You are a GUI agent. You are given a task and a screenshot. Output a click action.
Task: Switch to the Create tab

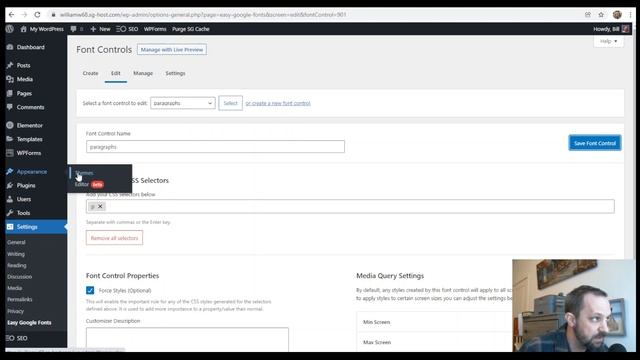(90, 73)
